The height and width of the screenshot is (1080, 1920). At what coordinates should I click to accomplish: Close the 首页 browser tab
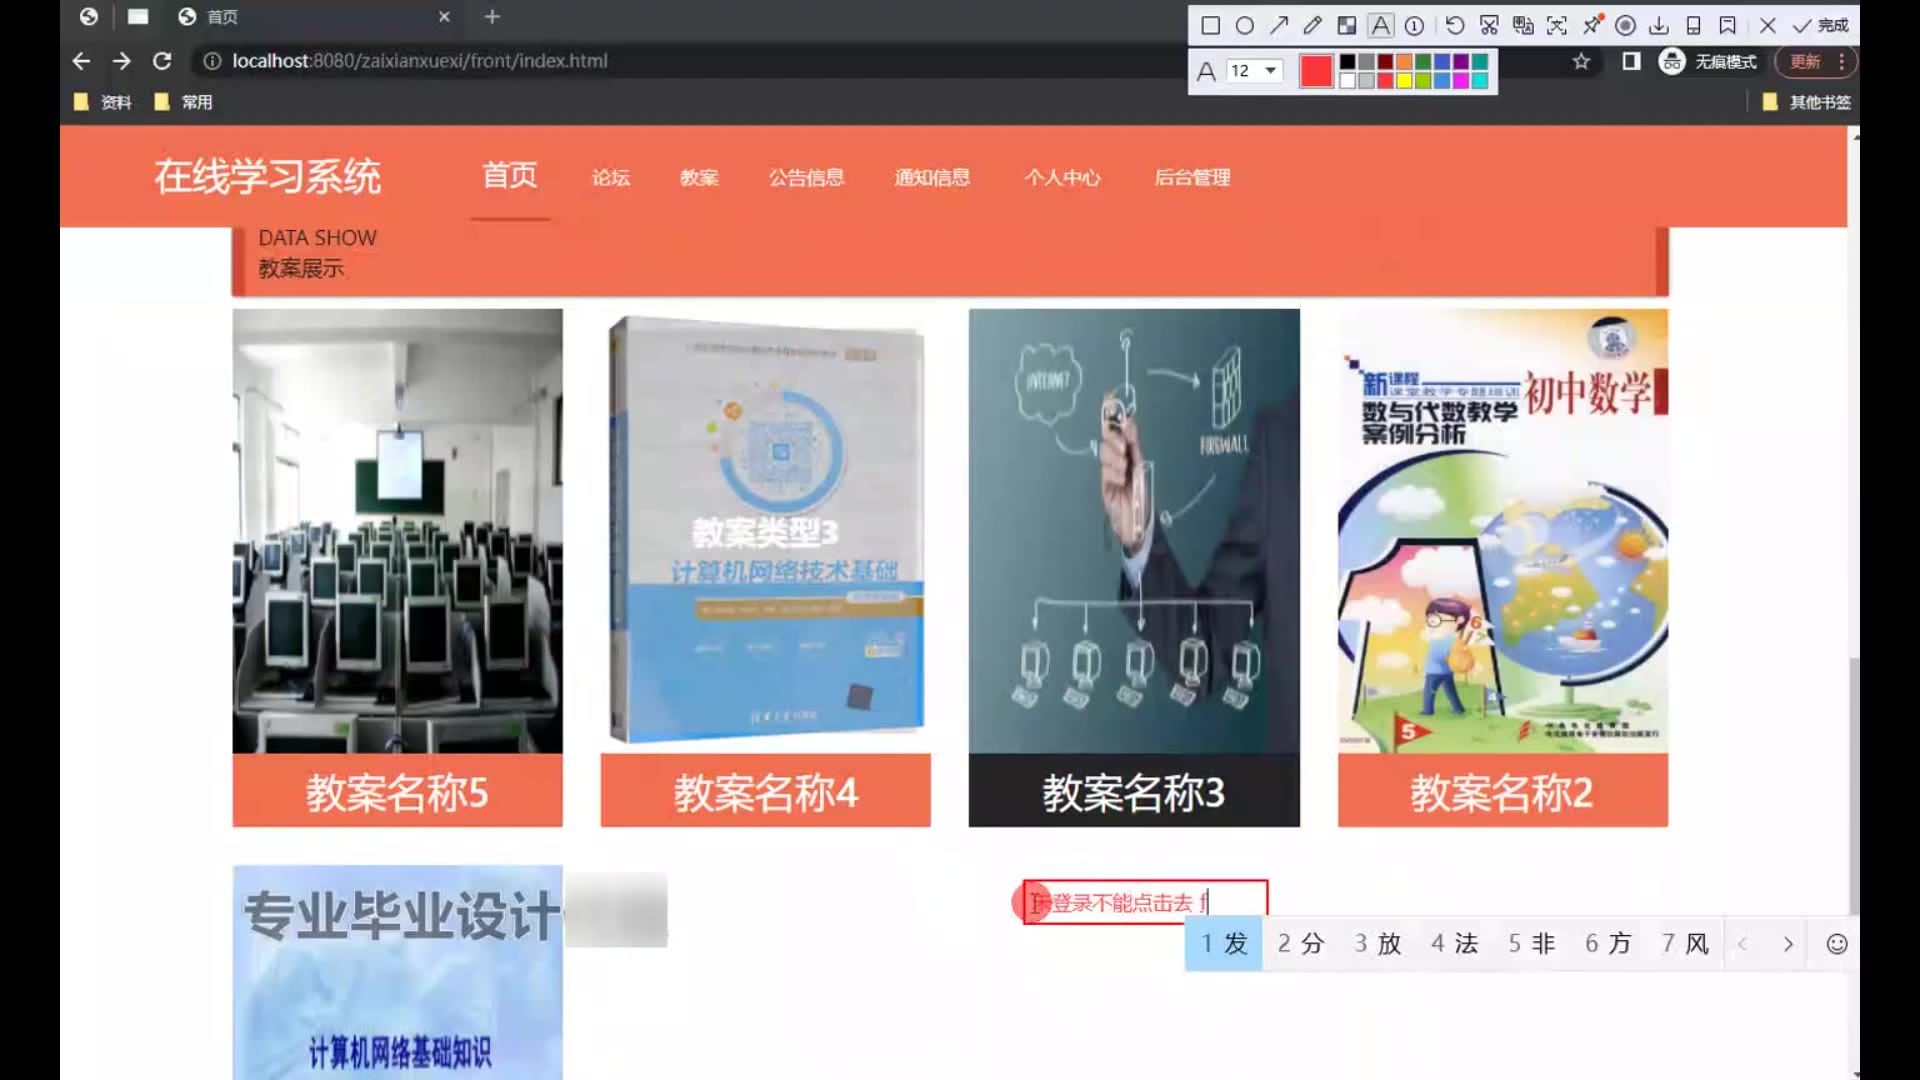click(444, 17)
